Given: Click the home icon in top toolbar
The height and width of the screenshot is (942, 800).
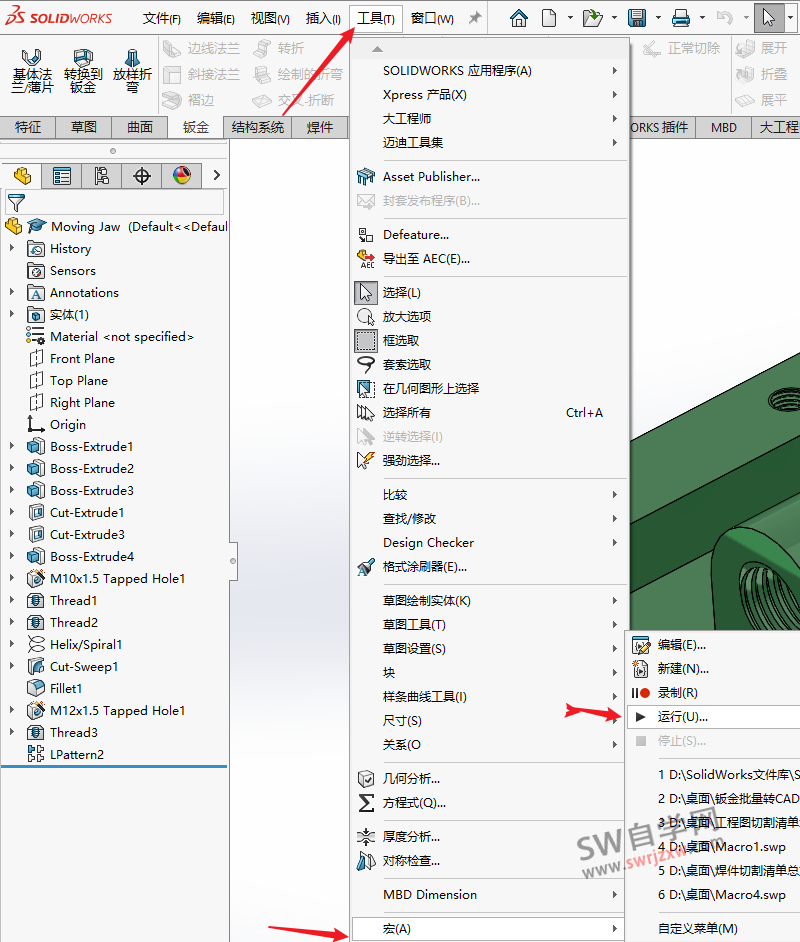Looking at the screenshot, I should click(x=518, y=18).
